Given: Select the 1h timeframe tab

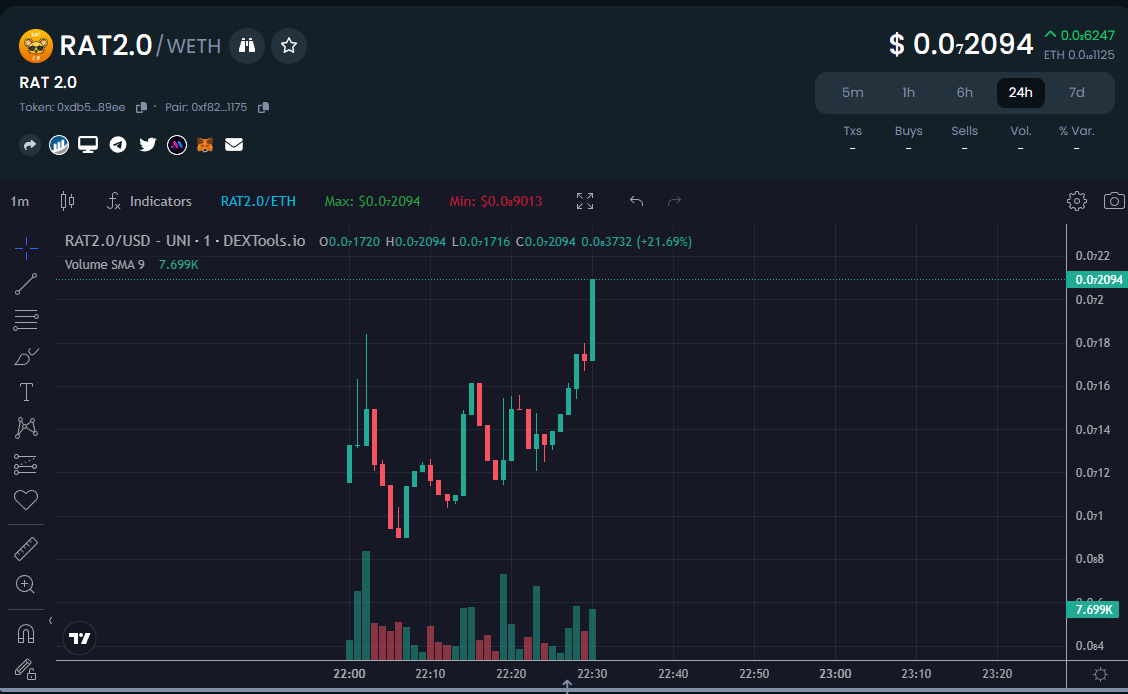Looking at the screenshot, I should click(x=909, y=93).
